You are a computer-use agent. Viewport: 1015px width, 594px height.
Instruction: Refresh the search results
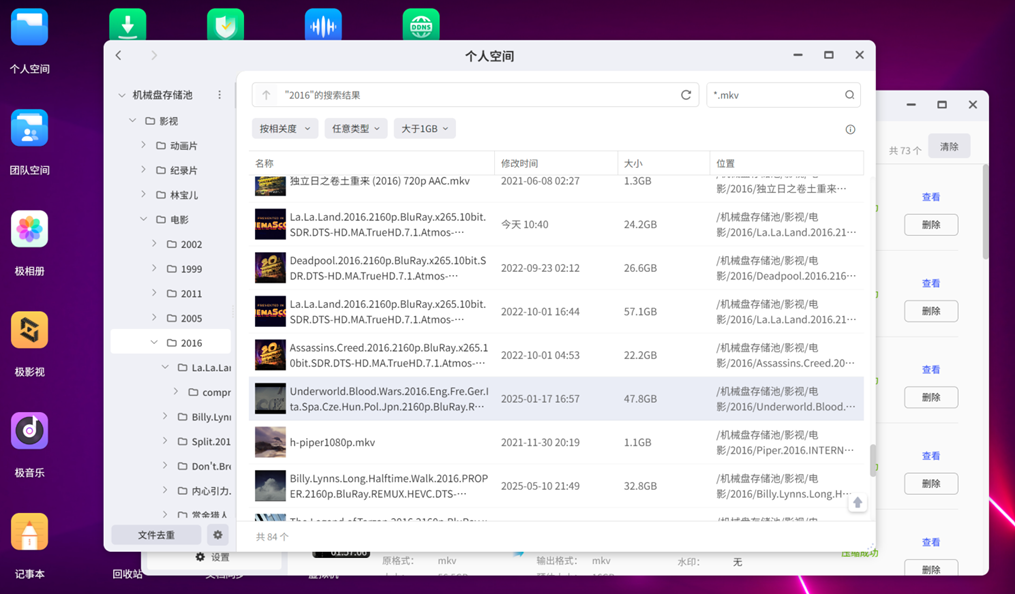(x=686, y=95)
